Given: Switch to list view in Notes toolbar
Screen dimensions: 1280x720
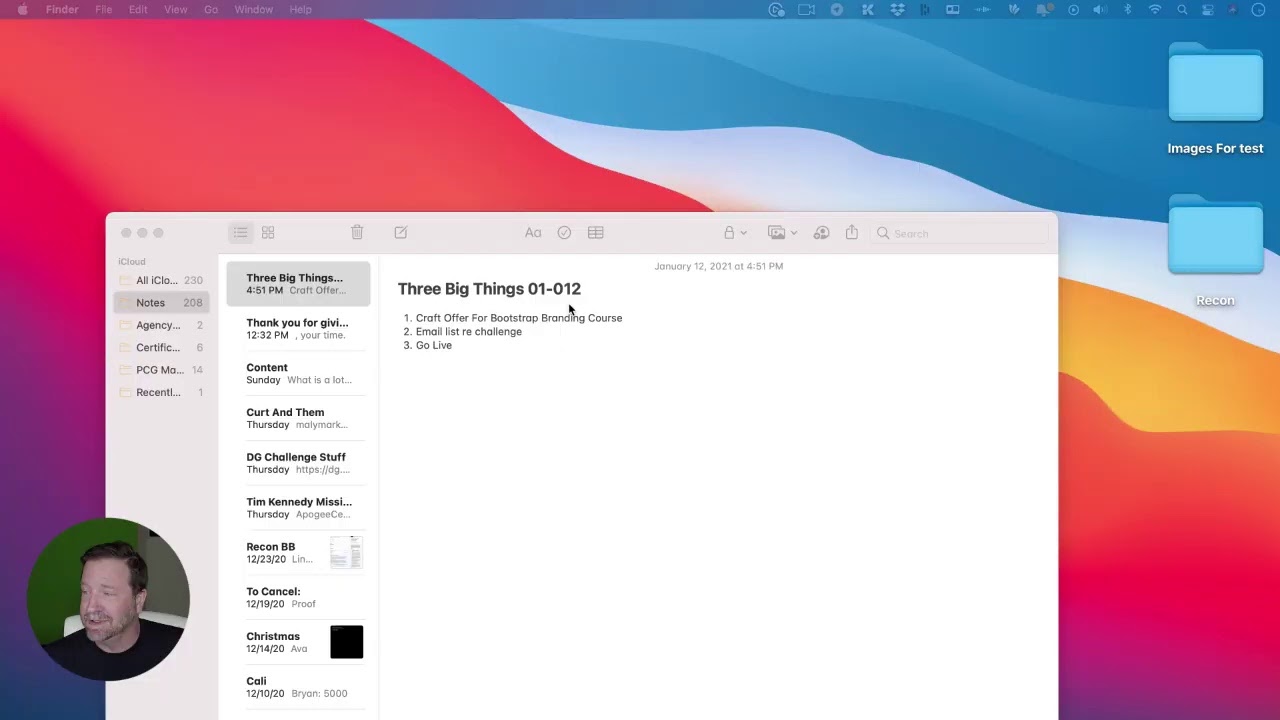Looking at the screenshot, I should (240, 233).
